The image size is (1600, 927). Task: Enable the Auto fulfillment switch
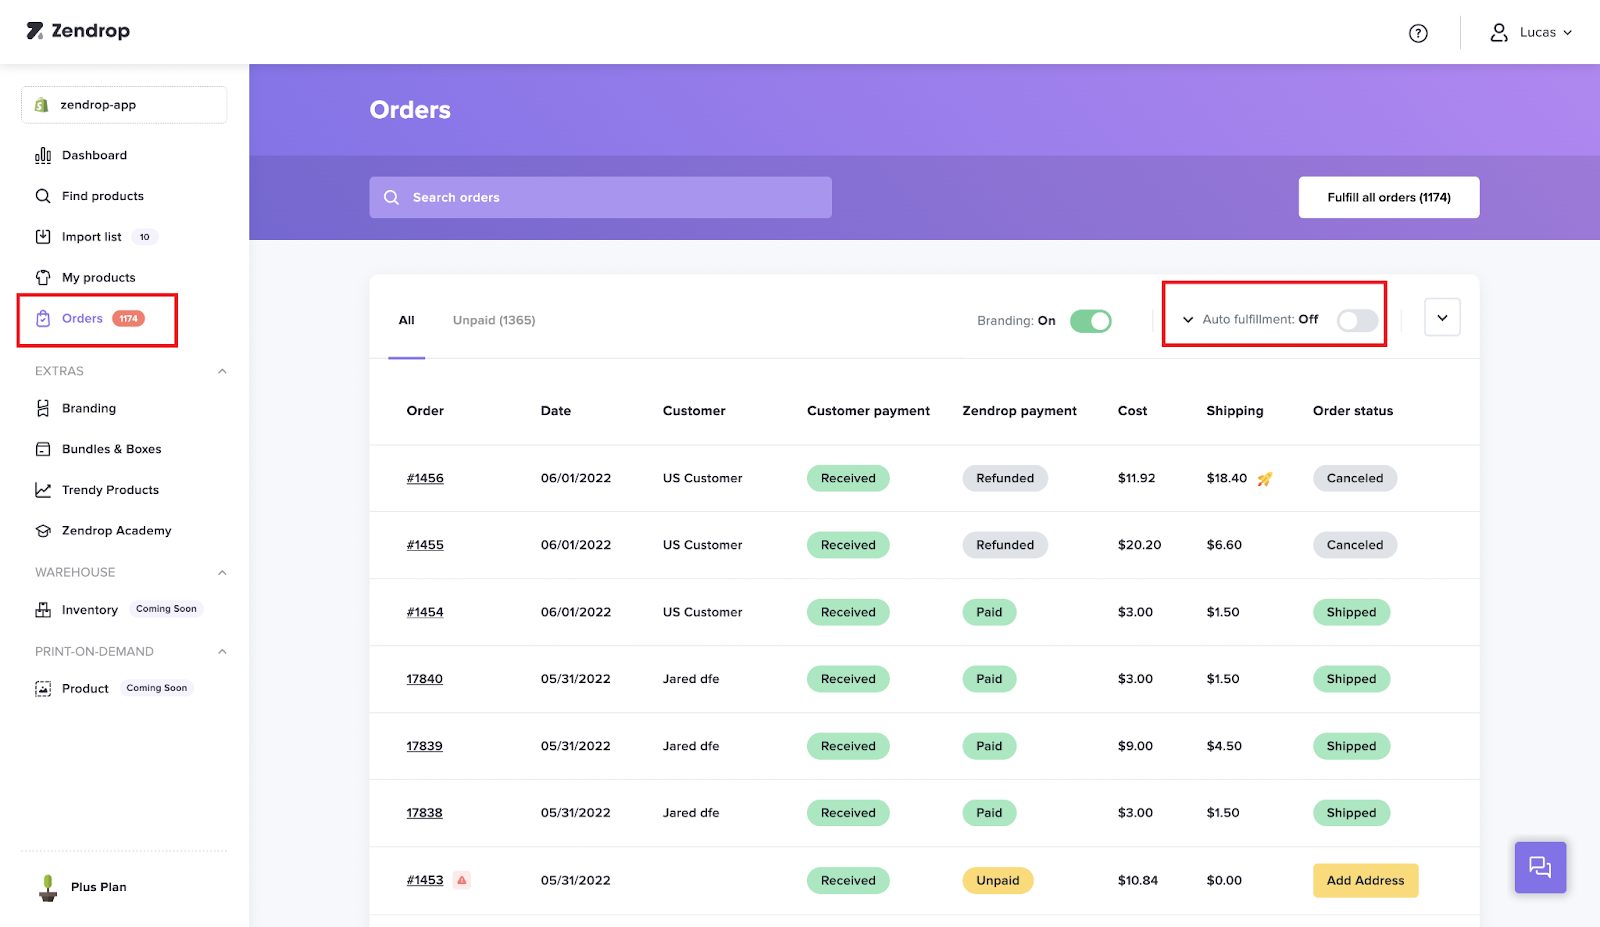click(1358, 320)
